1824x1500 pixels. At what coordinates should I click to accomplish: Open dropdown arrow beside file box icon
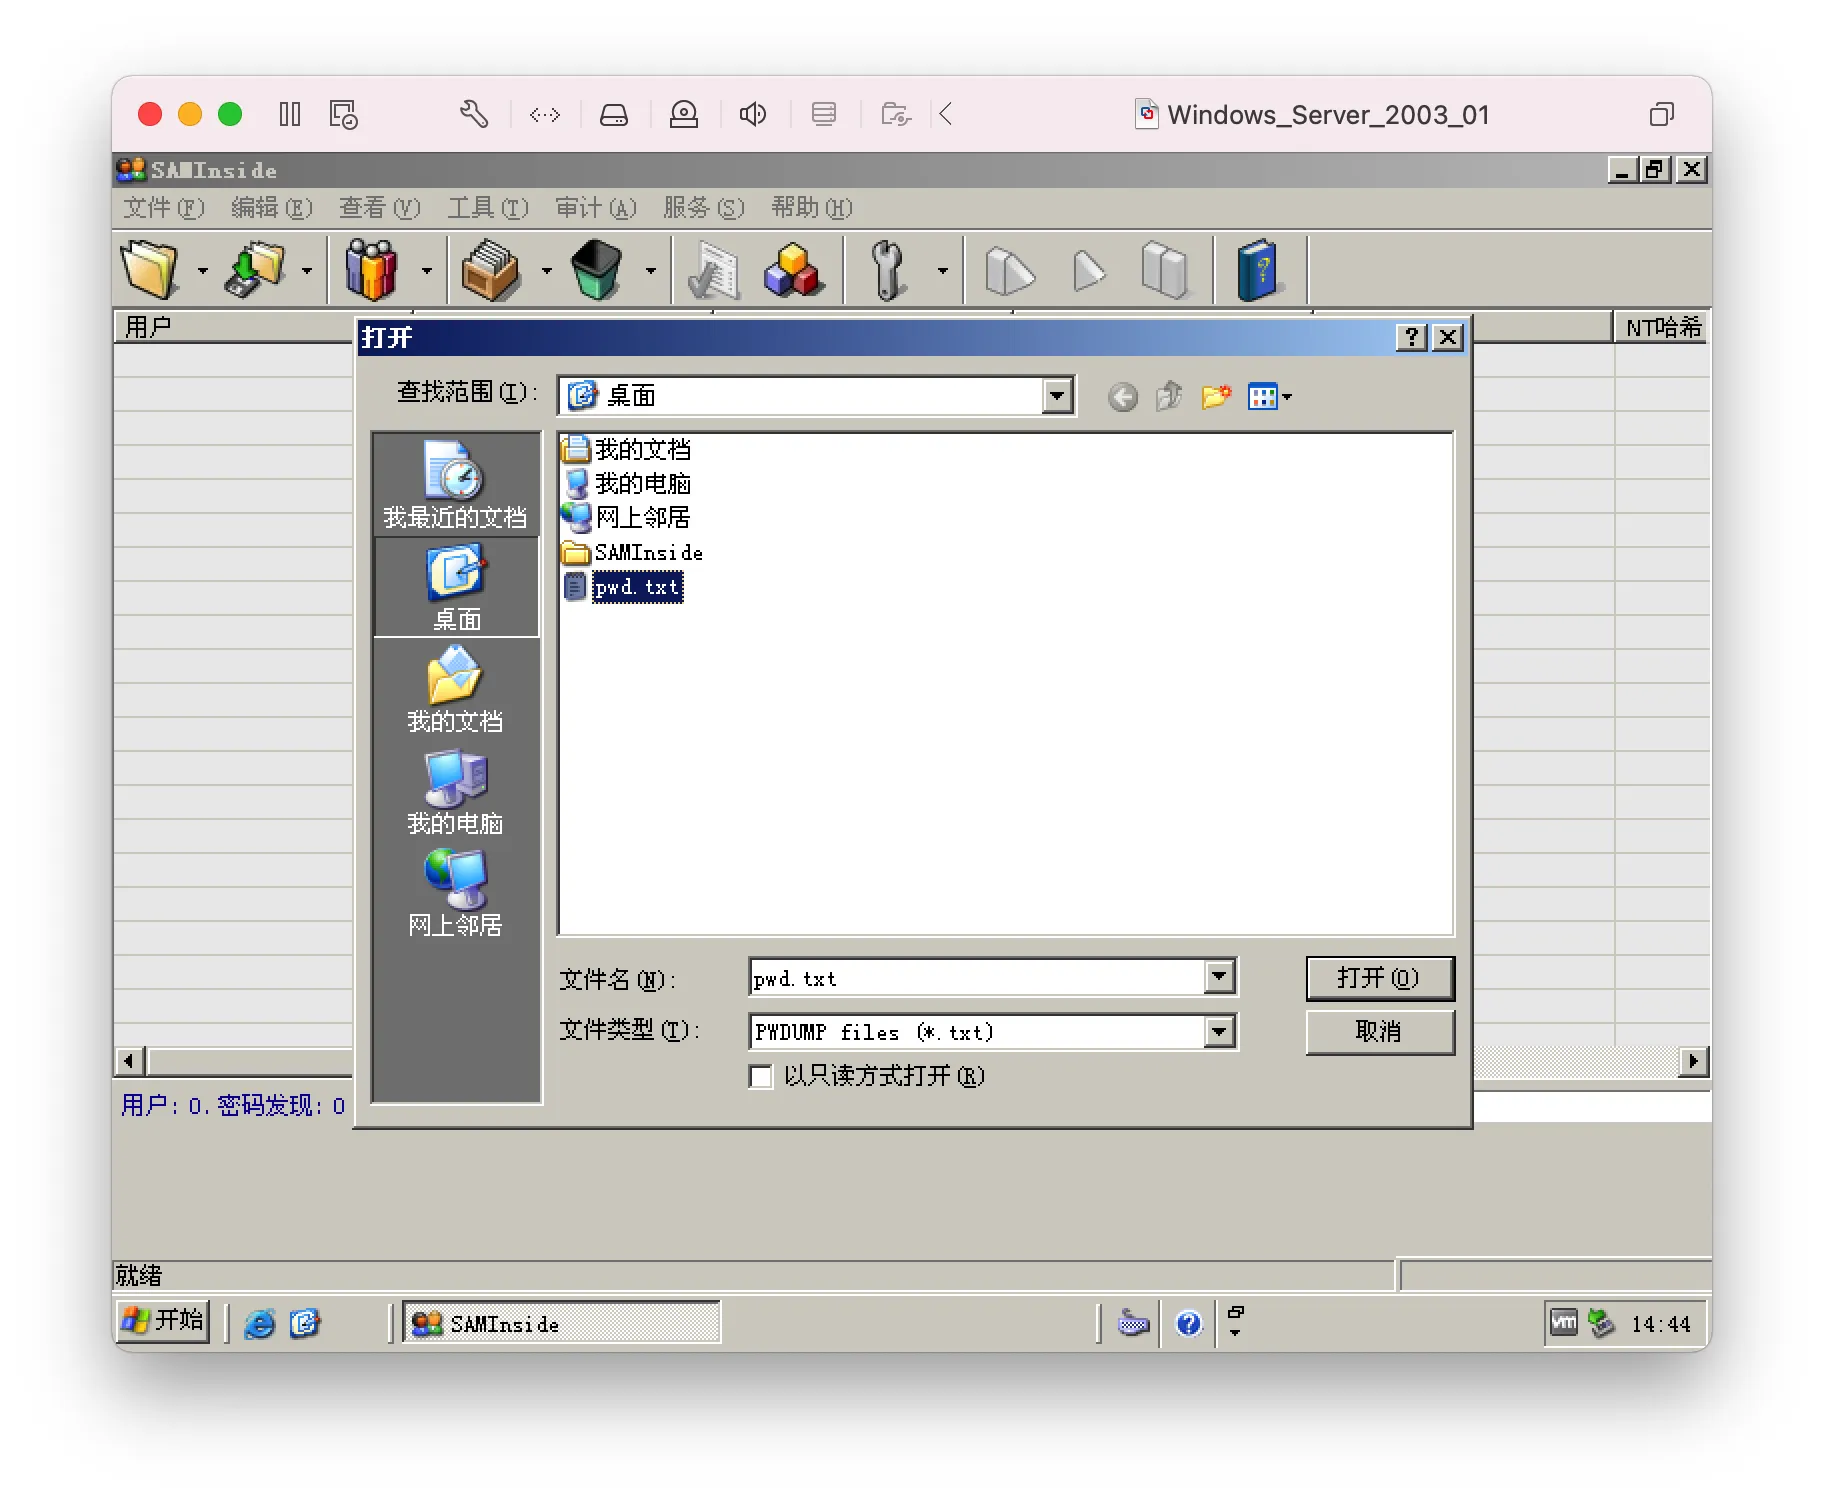(547, 270)
